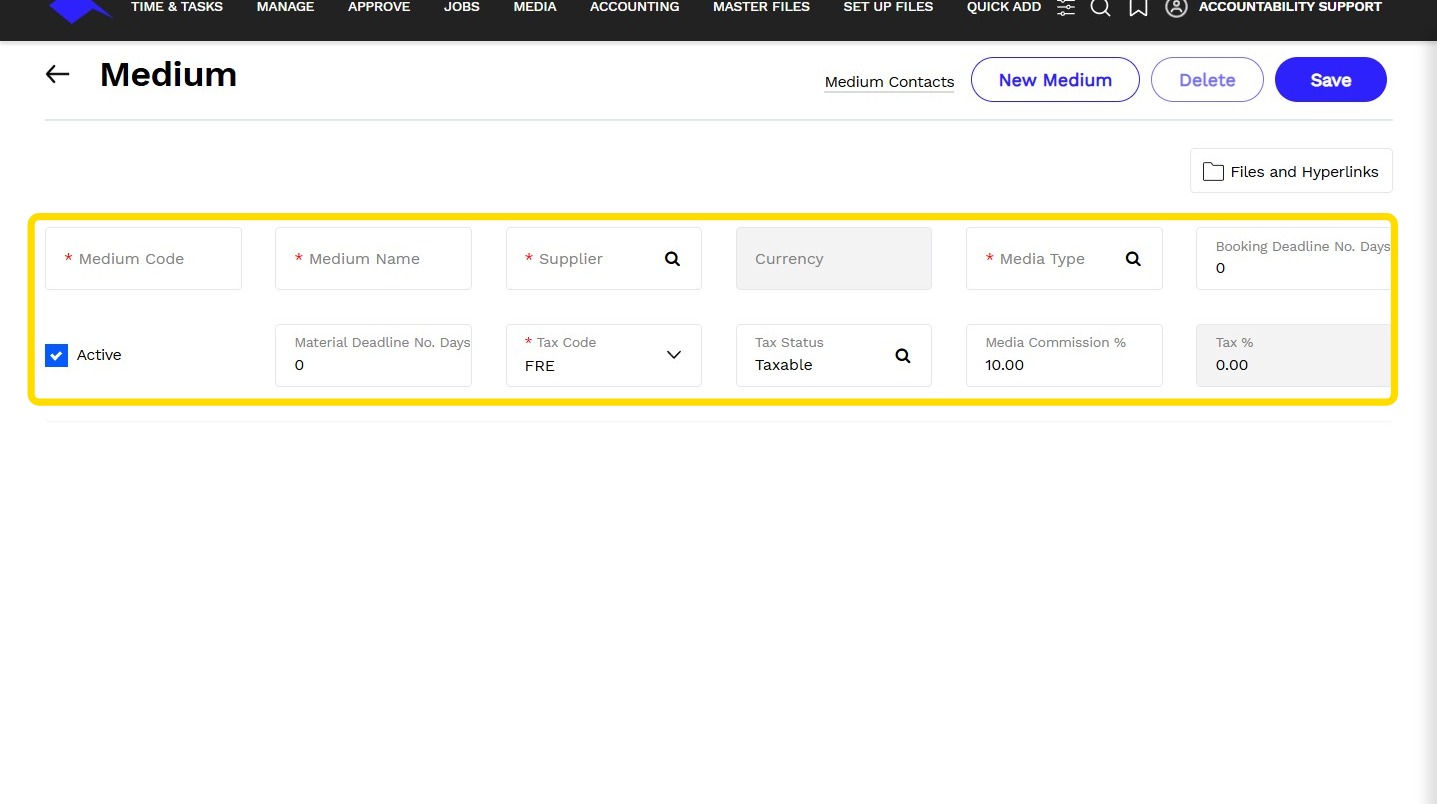Open the Quick Add menu
This screenshot has height=804, width=1437.
[x=1004, y=7]
